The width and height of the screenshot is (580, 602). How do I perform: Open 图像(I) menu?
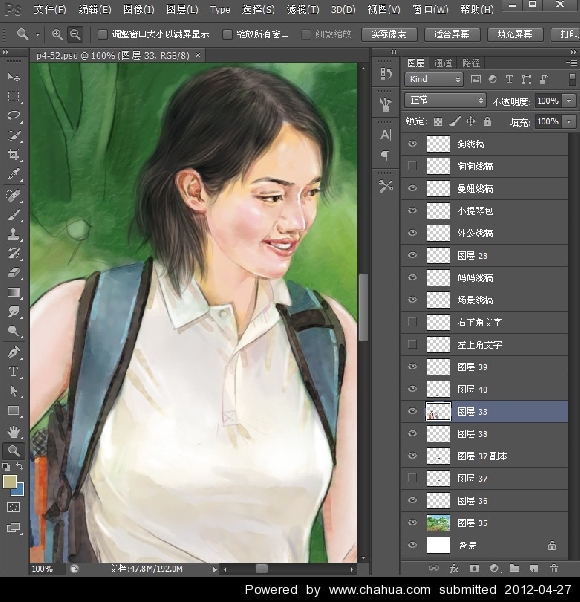(139, 10)
